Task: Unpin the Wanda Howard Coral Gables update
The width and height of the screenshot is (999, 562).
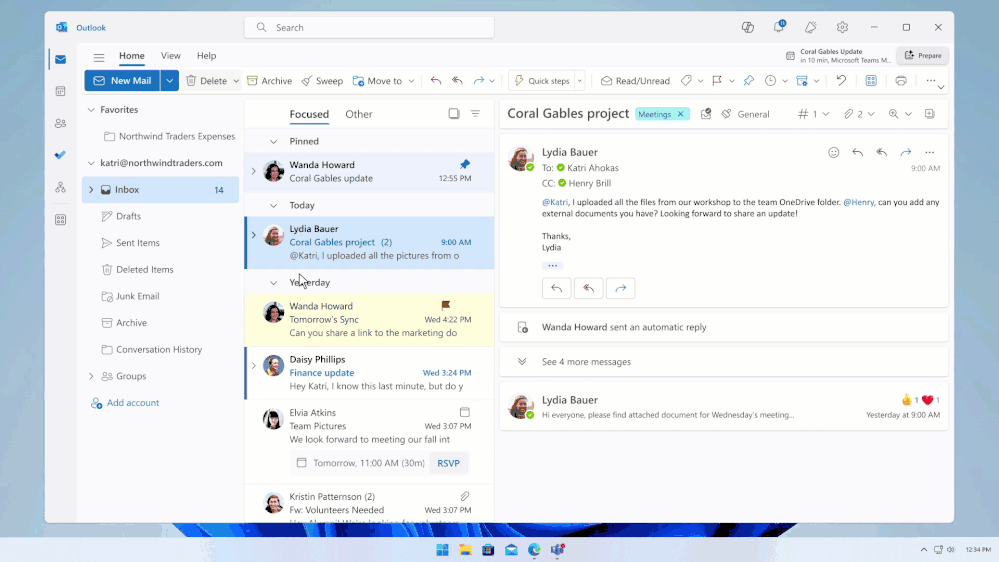Action: pyautogui.click(x=465, y=164)
